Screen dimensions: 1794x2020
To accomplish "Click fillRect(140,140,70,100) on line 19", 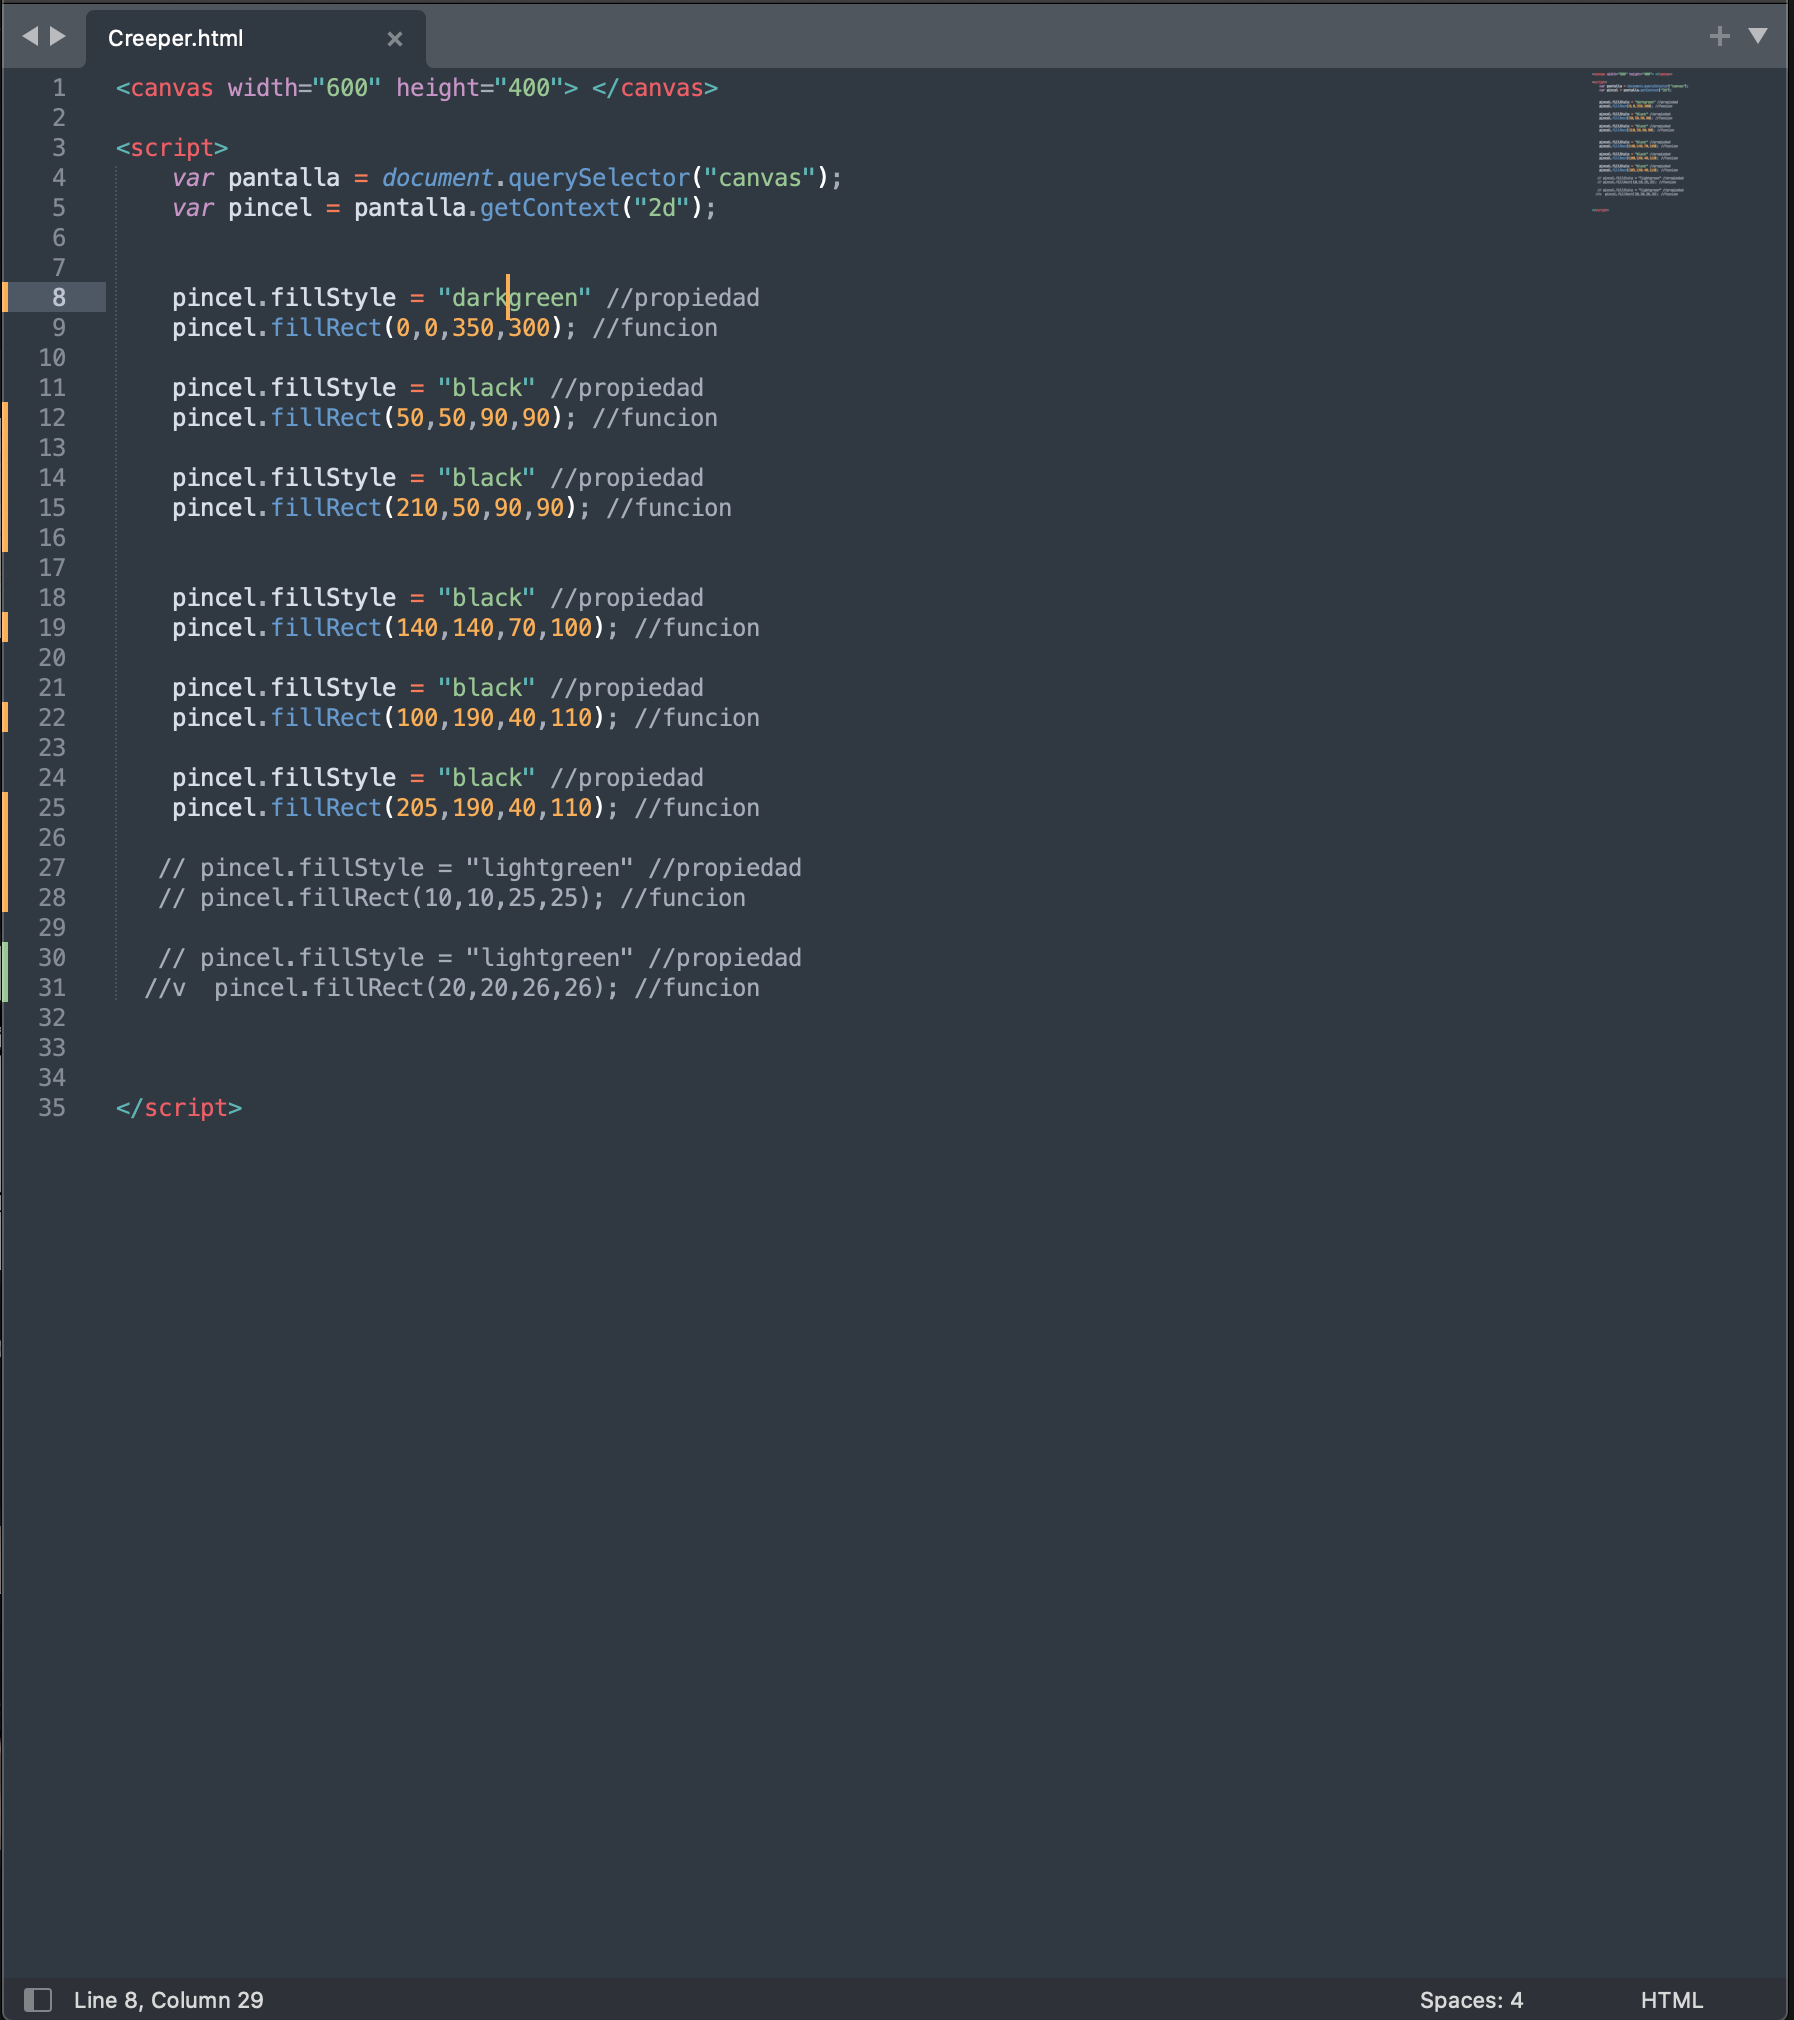I will click(x=438, y=628).
